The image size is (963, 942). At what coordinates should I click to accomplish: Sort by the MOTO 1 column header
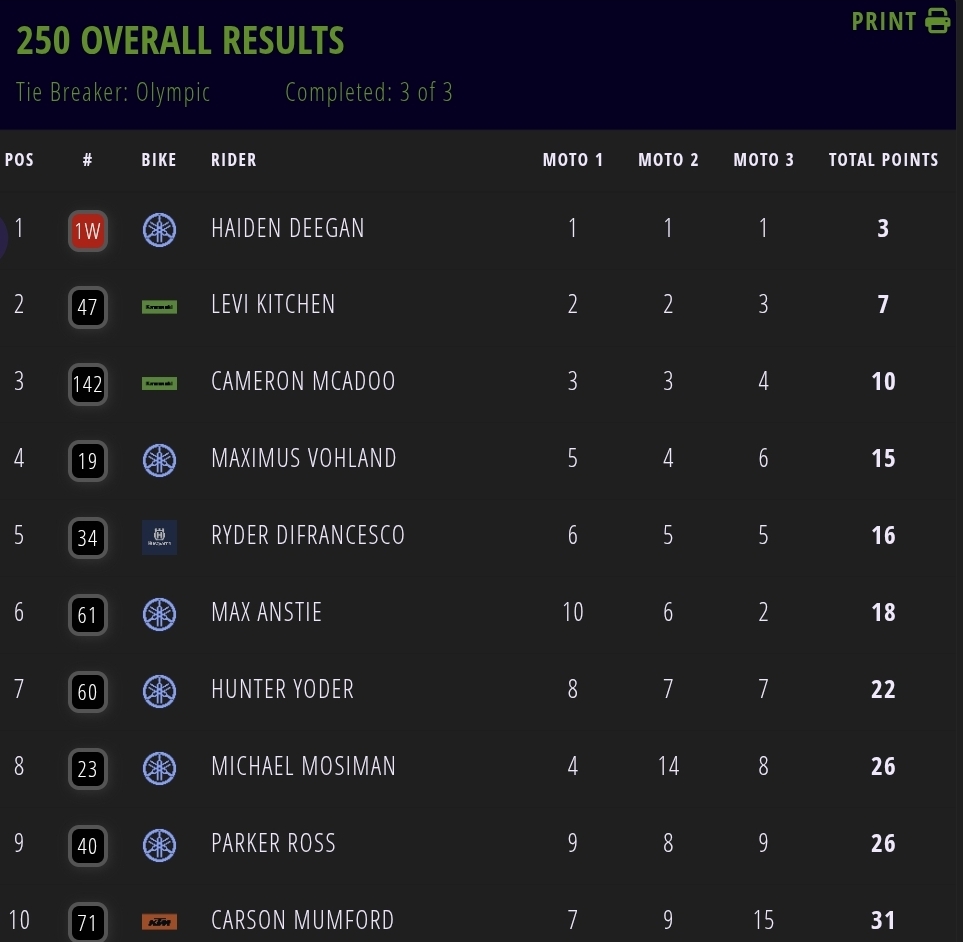[573, 160]
